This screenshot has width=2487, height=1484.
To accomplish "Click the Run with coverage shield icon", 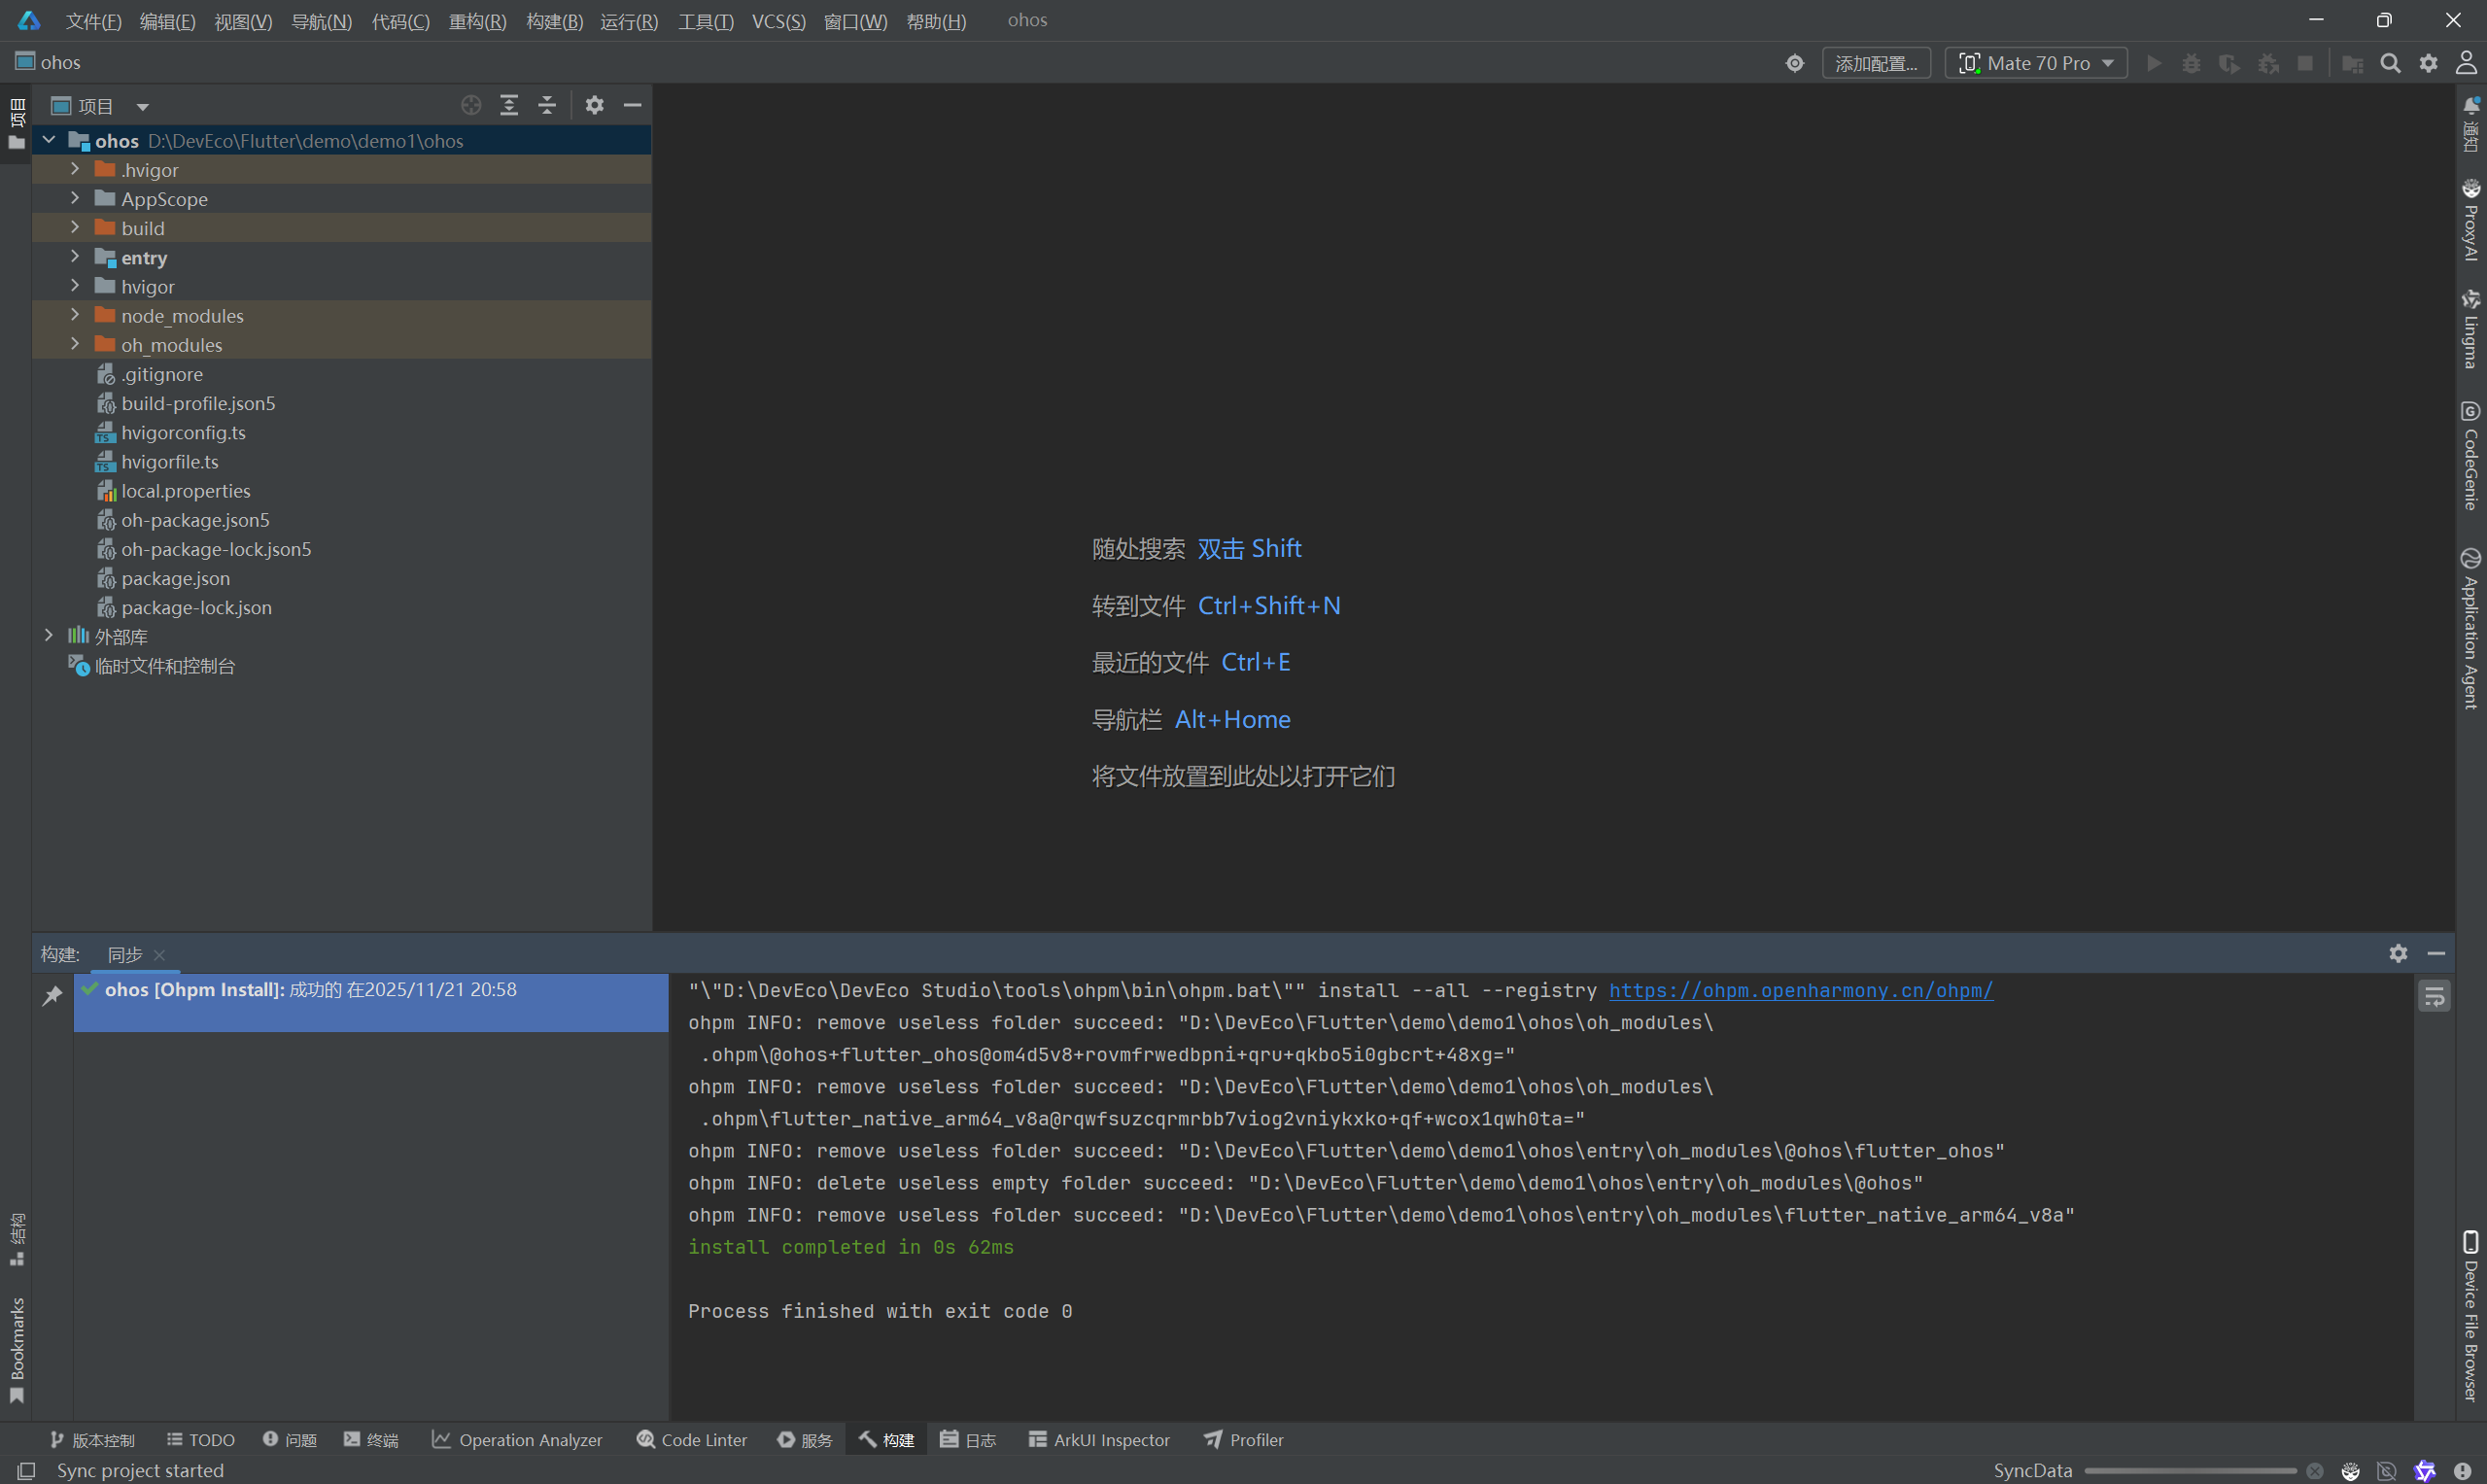I will tap(2229, 63).
